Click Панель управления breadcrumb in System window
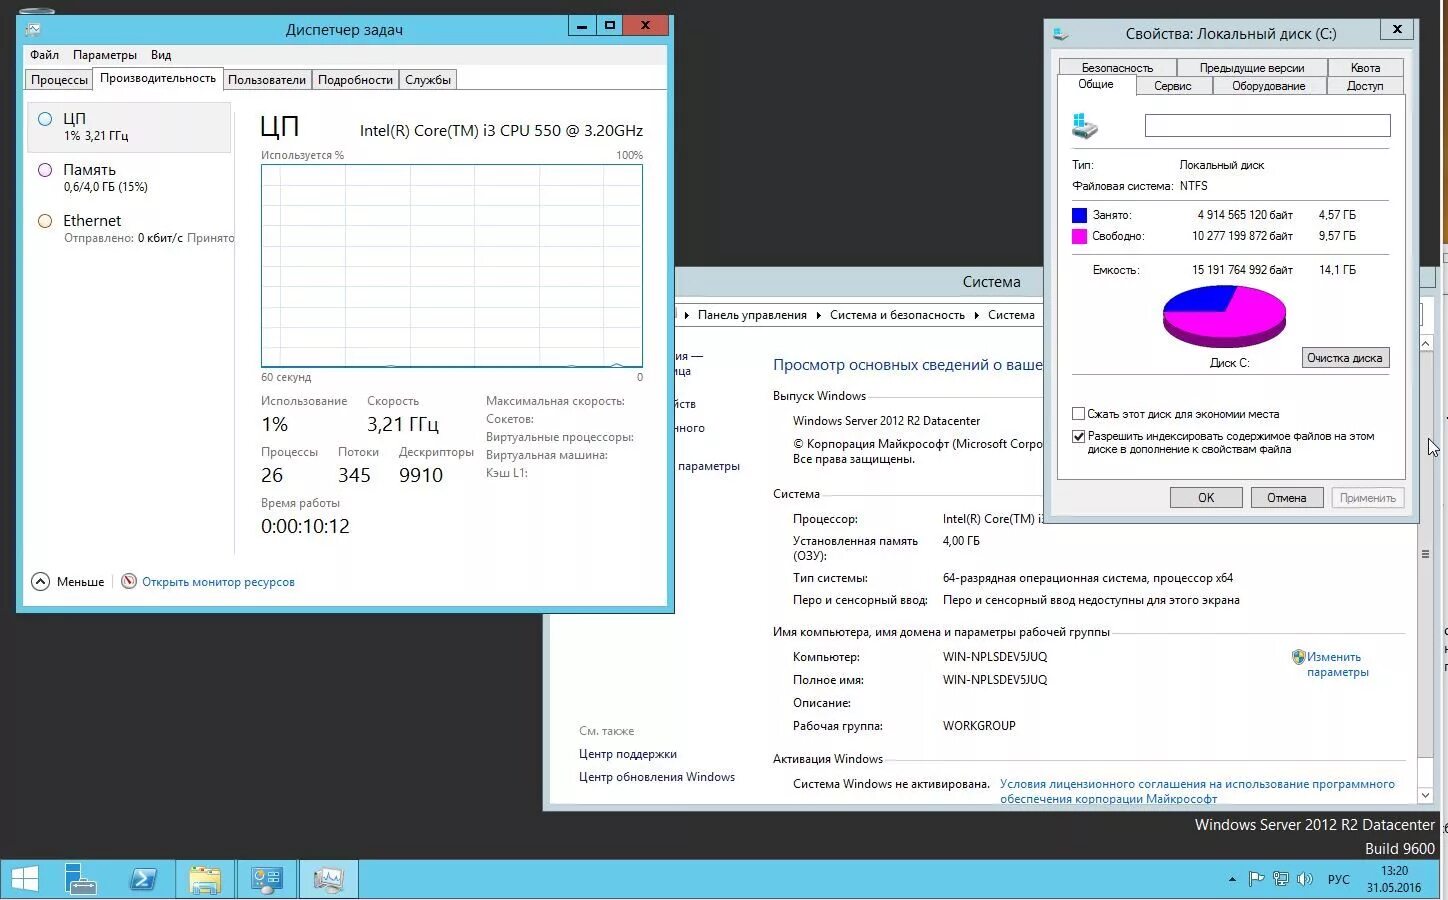Screen dimensions: 1448x900 pyautogui.click(x=752, y=315)
